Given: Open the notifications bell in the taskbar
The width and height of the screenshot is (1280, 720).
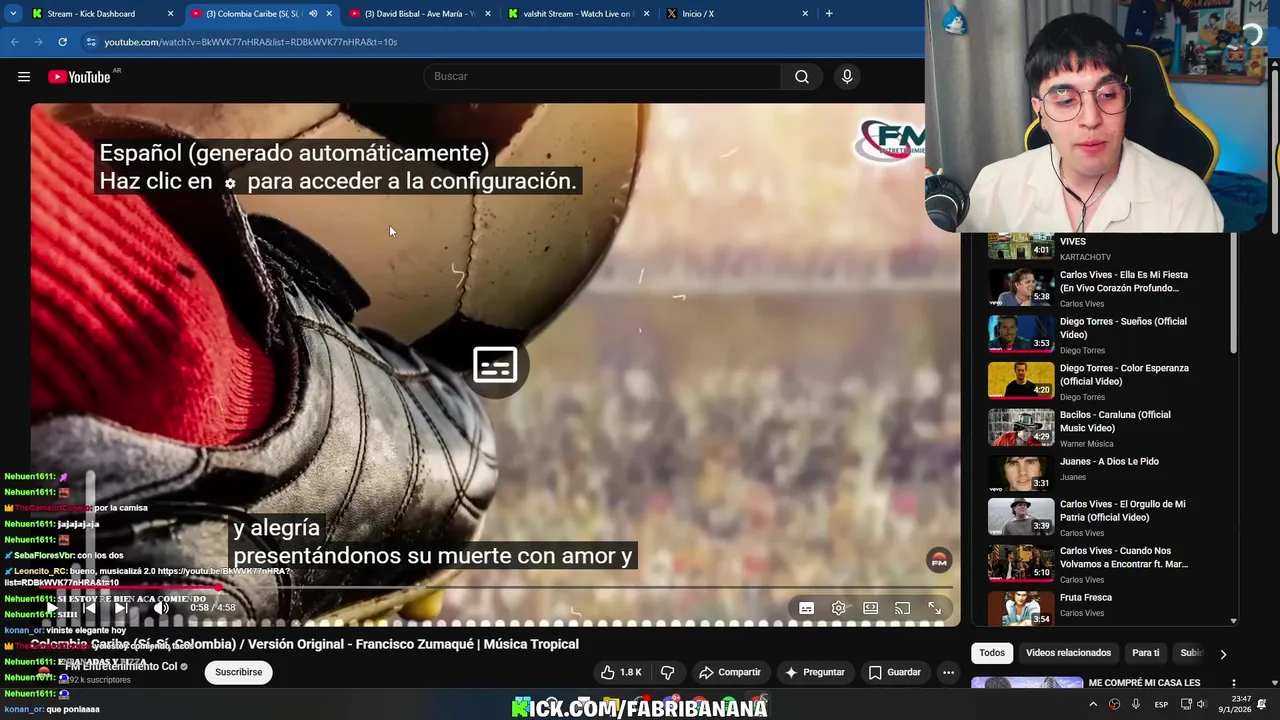Looking at the screenshot, I should [1263, 705].
